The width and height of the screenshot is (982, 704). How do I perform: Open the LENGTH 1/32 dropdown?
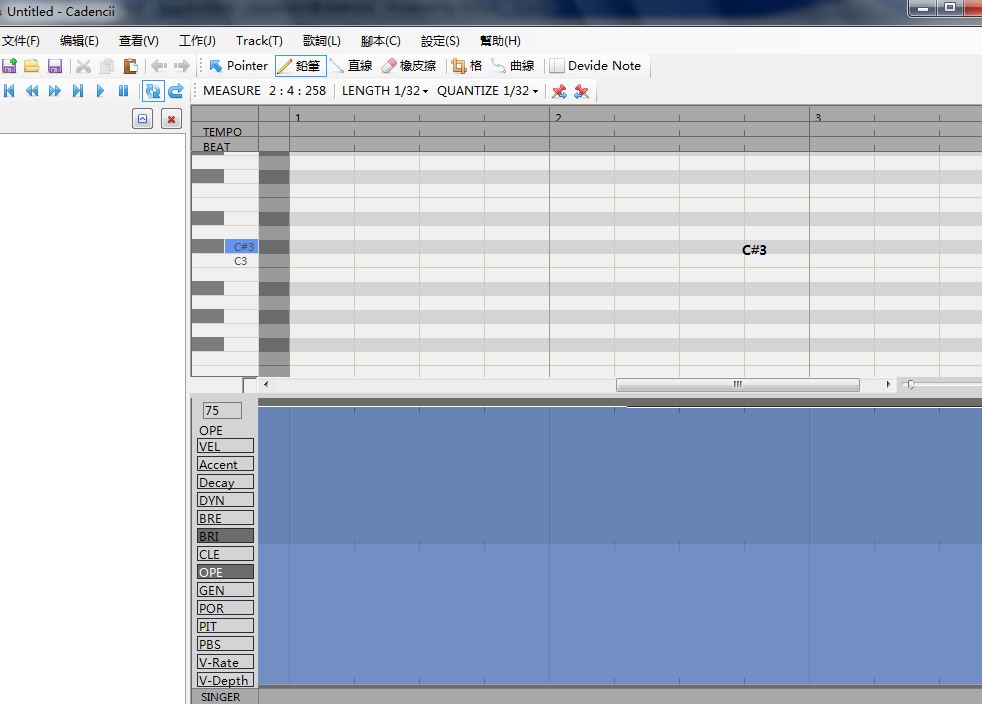(x=385, y=91)
